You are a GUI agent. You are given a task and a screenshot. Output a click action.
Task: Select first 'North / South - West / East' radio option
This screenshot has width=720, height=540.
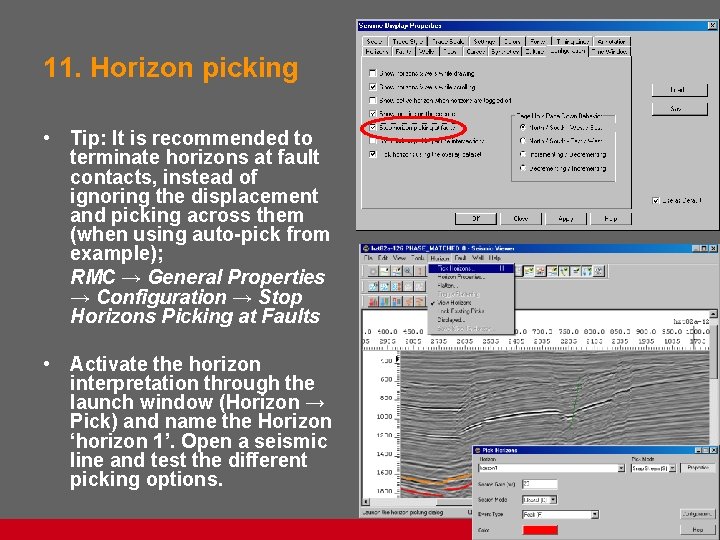(523, 127)
